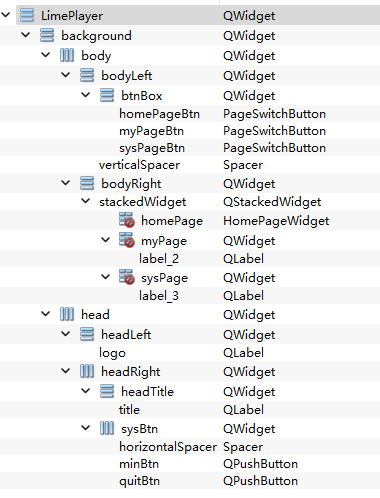The height and width of the screenshot is (498, 380).
Task: Select the label_2 object
Action: click(x=159, y=259)
